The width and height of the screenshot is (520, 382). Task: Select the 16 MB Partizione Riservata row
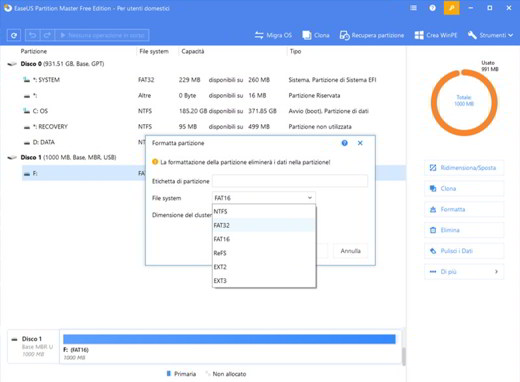(x=213, y=95)
